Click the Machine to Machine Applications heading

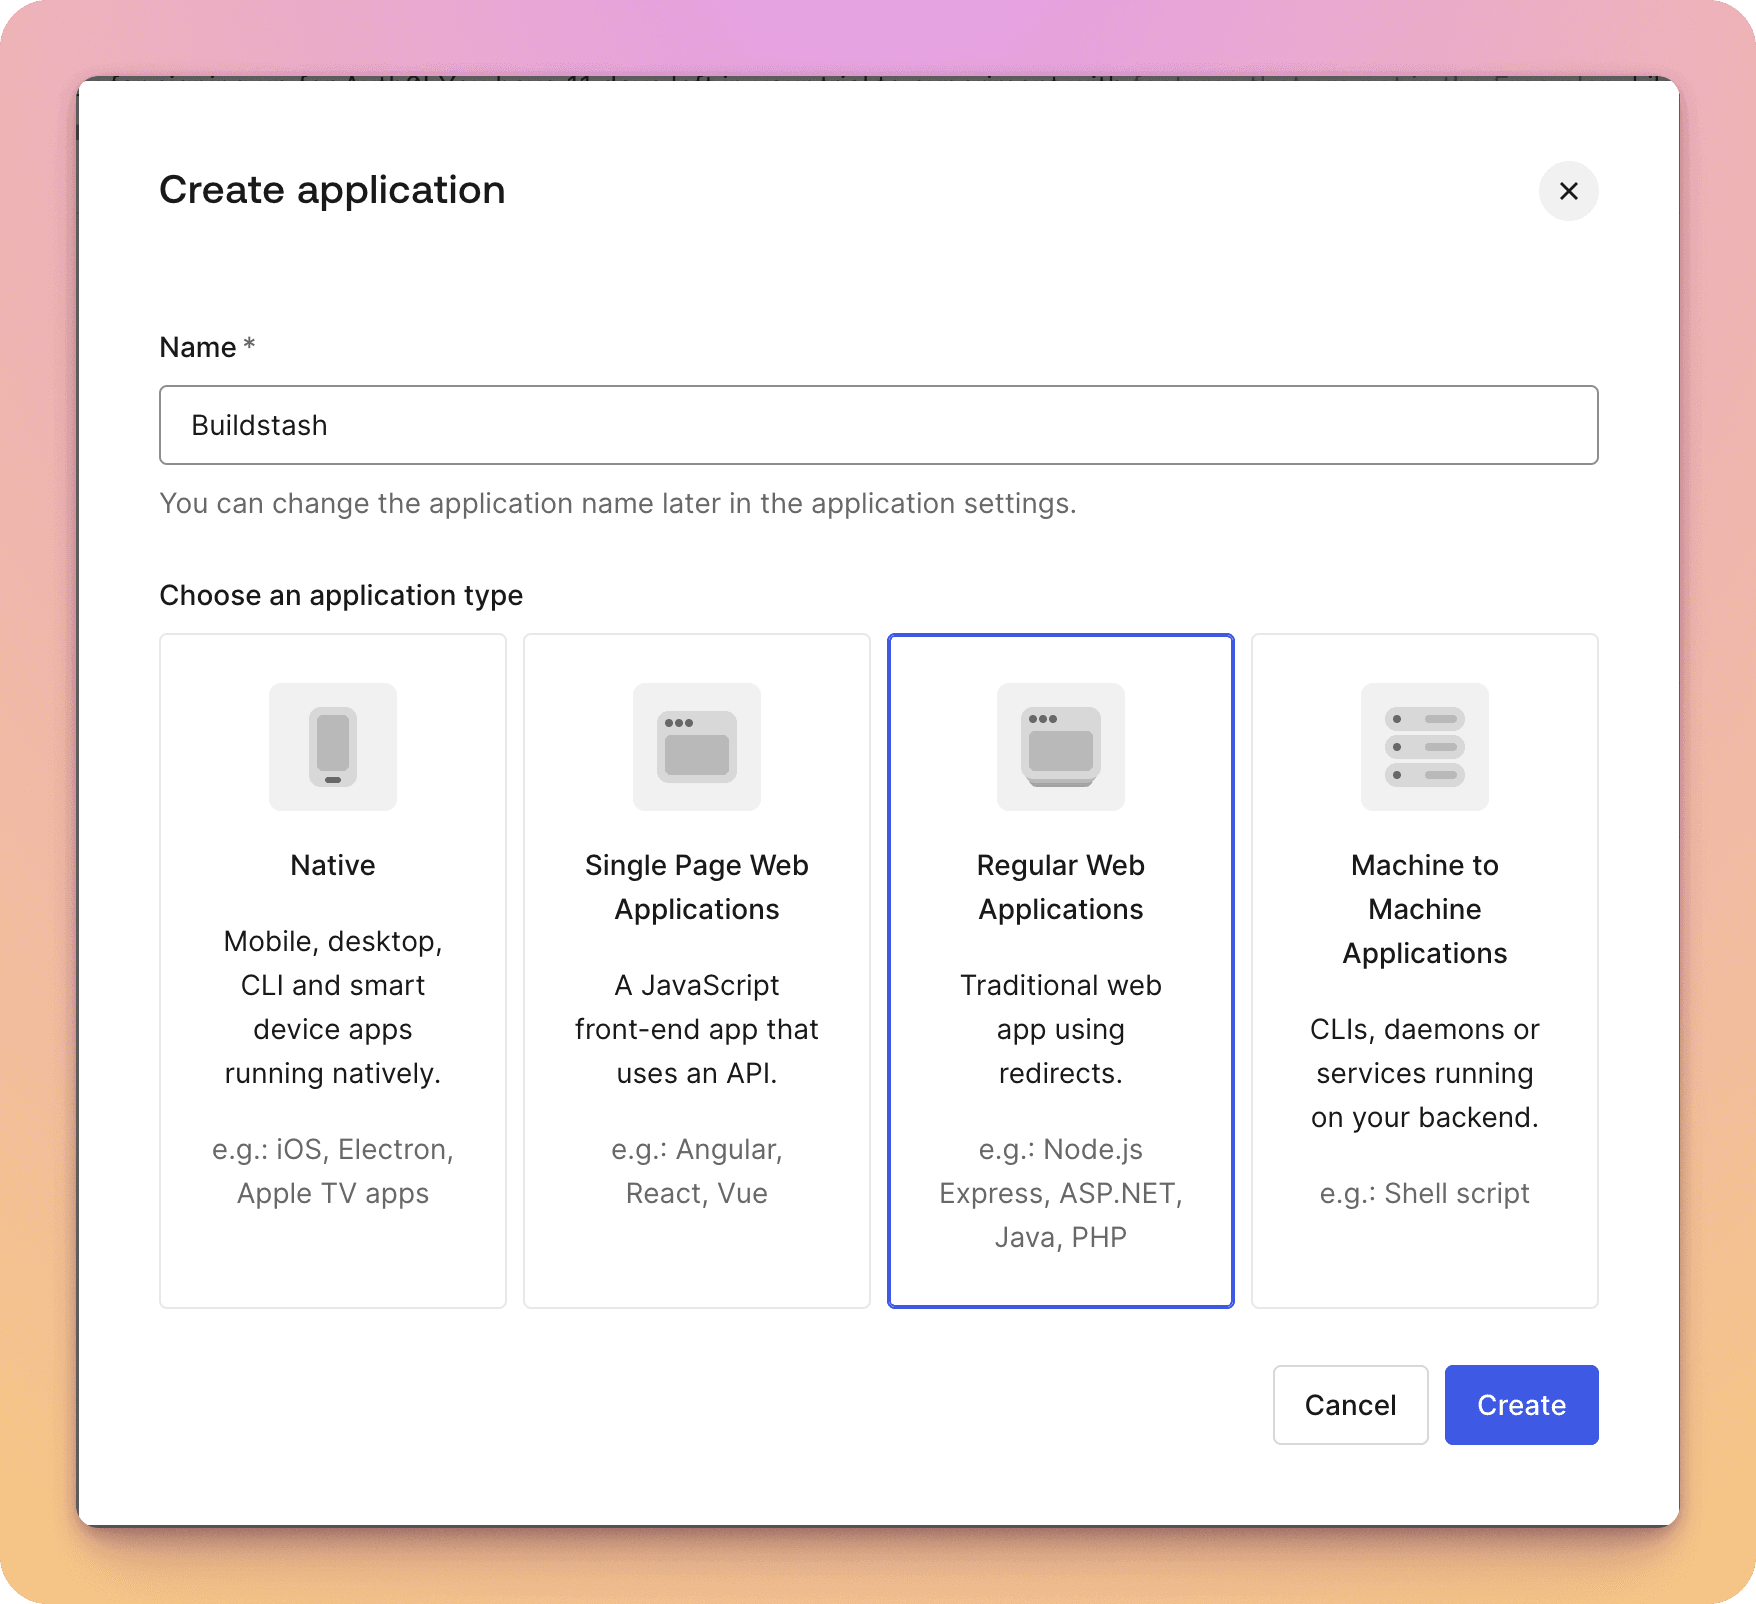pos(1424,909)
